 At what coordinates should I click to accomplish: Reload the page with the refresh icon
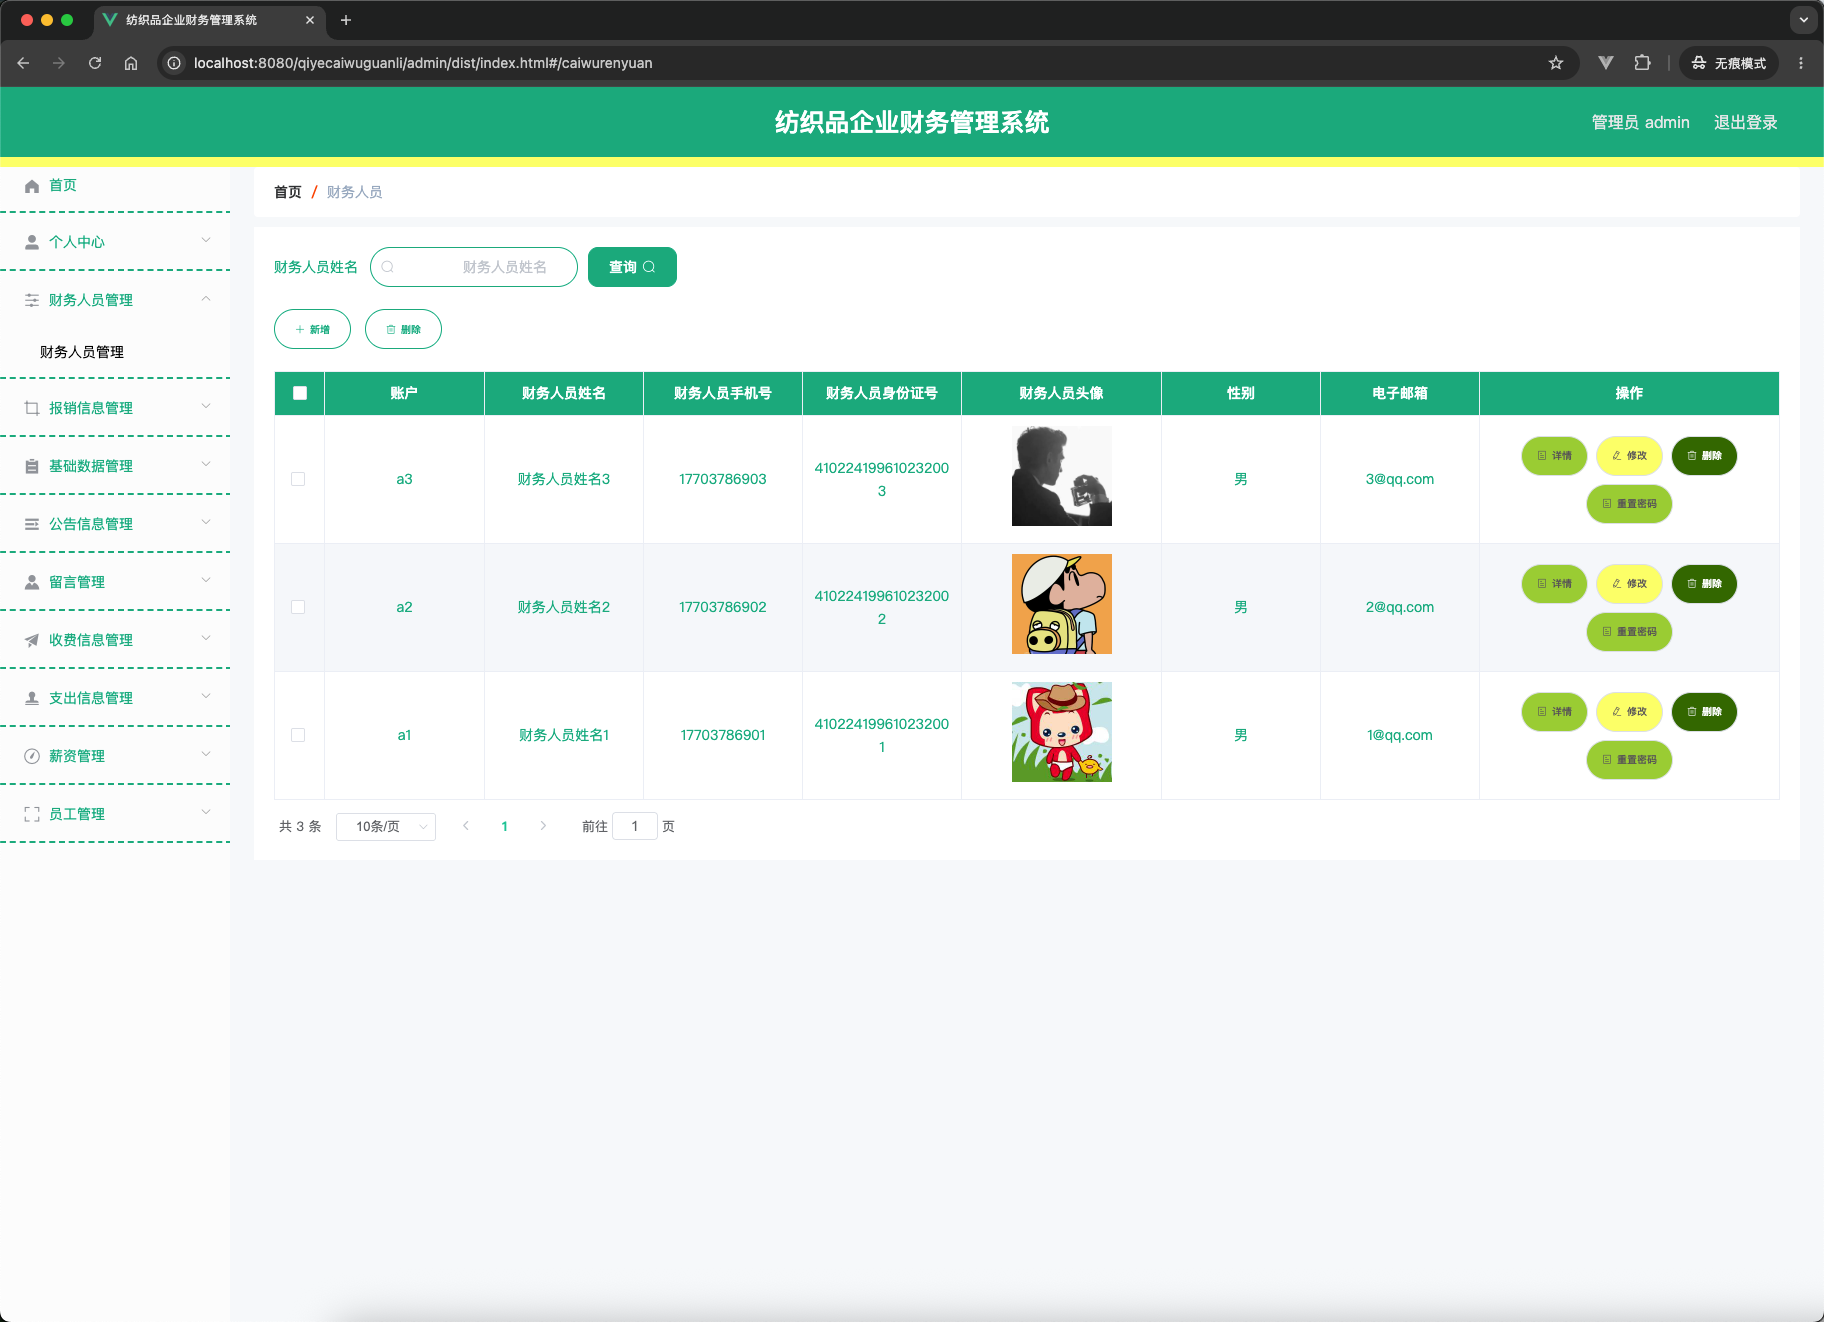pos(95,63)
